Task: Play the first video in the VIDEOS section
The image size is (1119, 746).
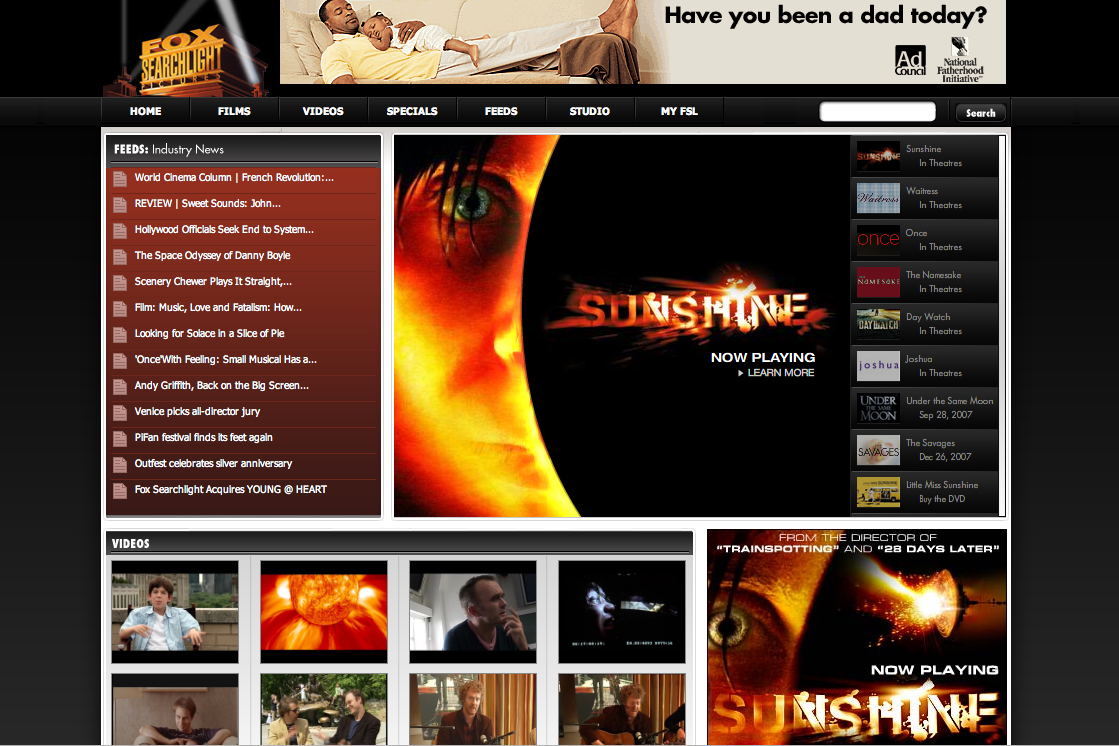Action: tap(174, 611)
